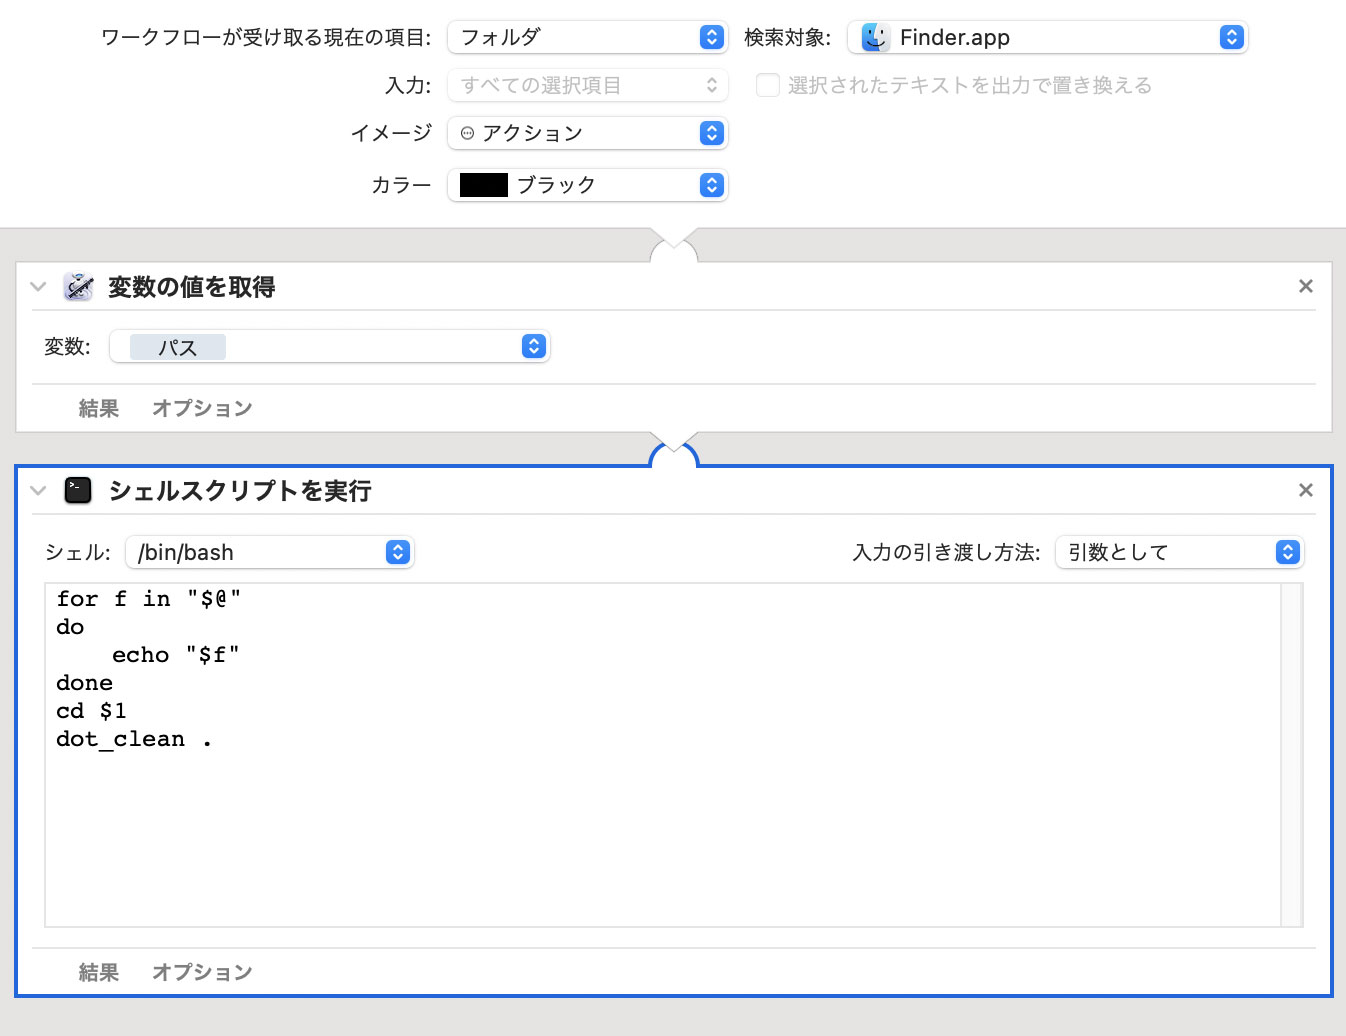Viewport: 1346px width, 1036px height.
Task: Click the Run Shell Script terminal icon
Action: coord(78,490)
